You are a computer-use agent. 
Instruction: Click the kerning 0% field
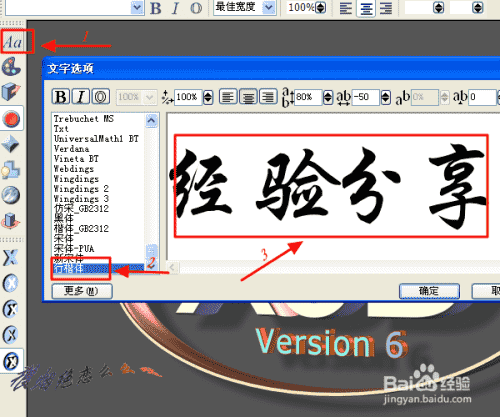(425, 97)
